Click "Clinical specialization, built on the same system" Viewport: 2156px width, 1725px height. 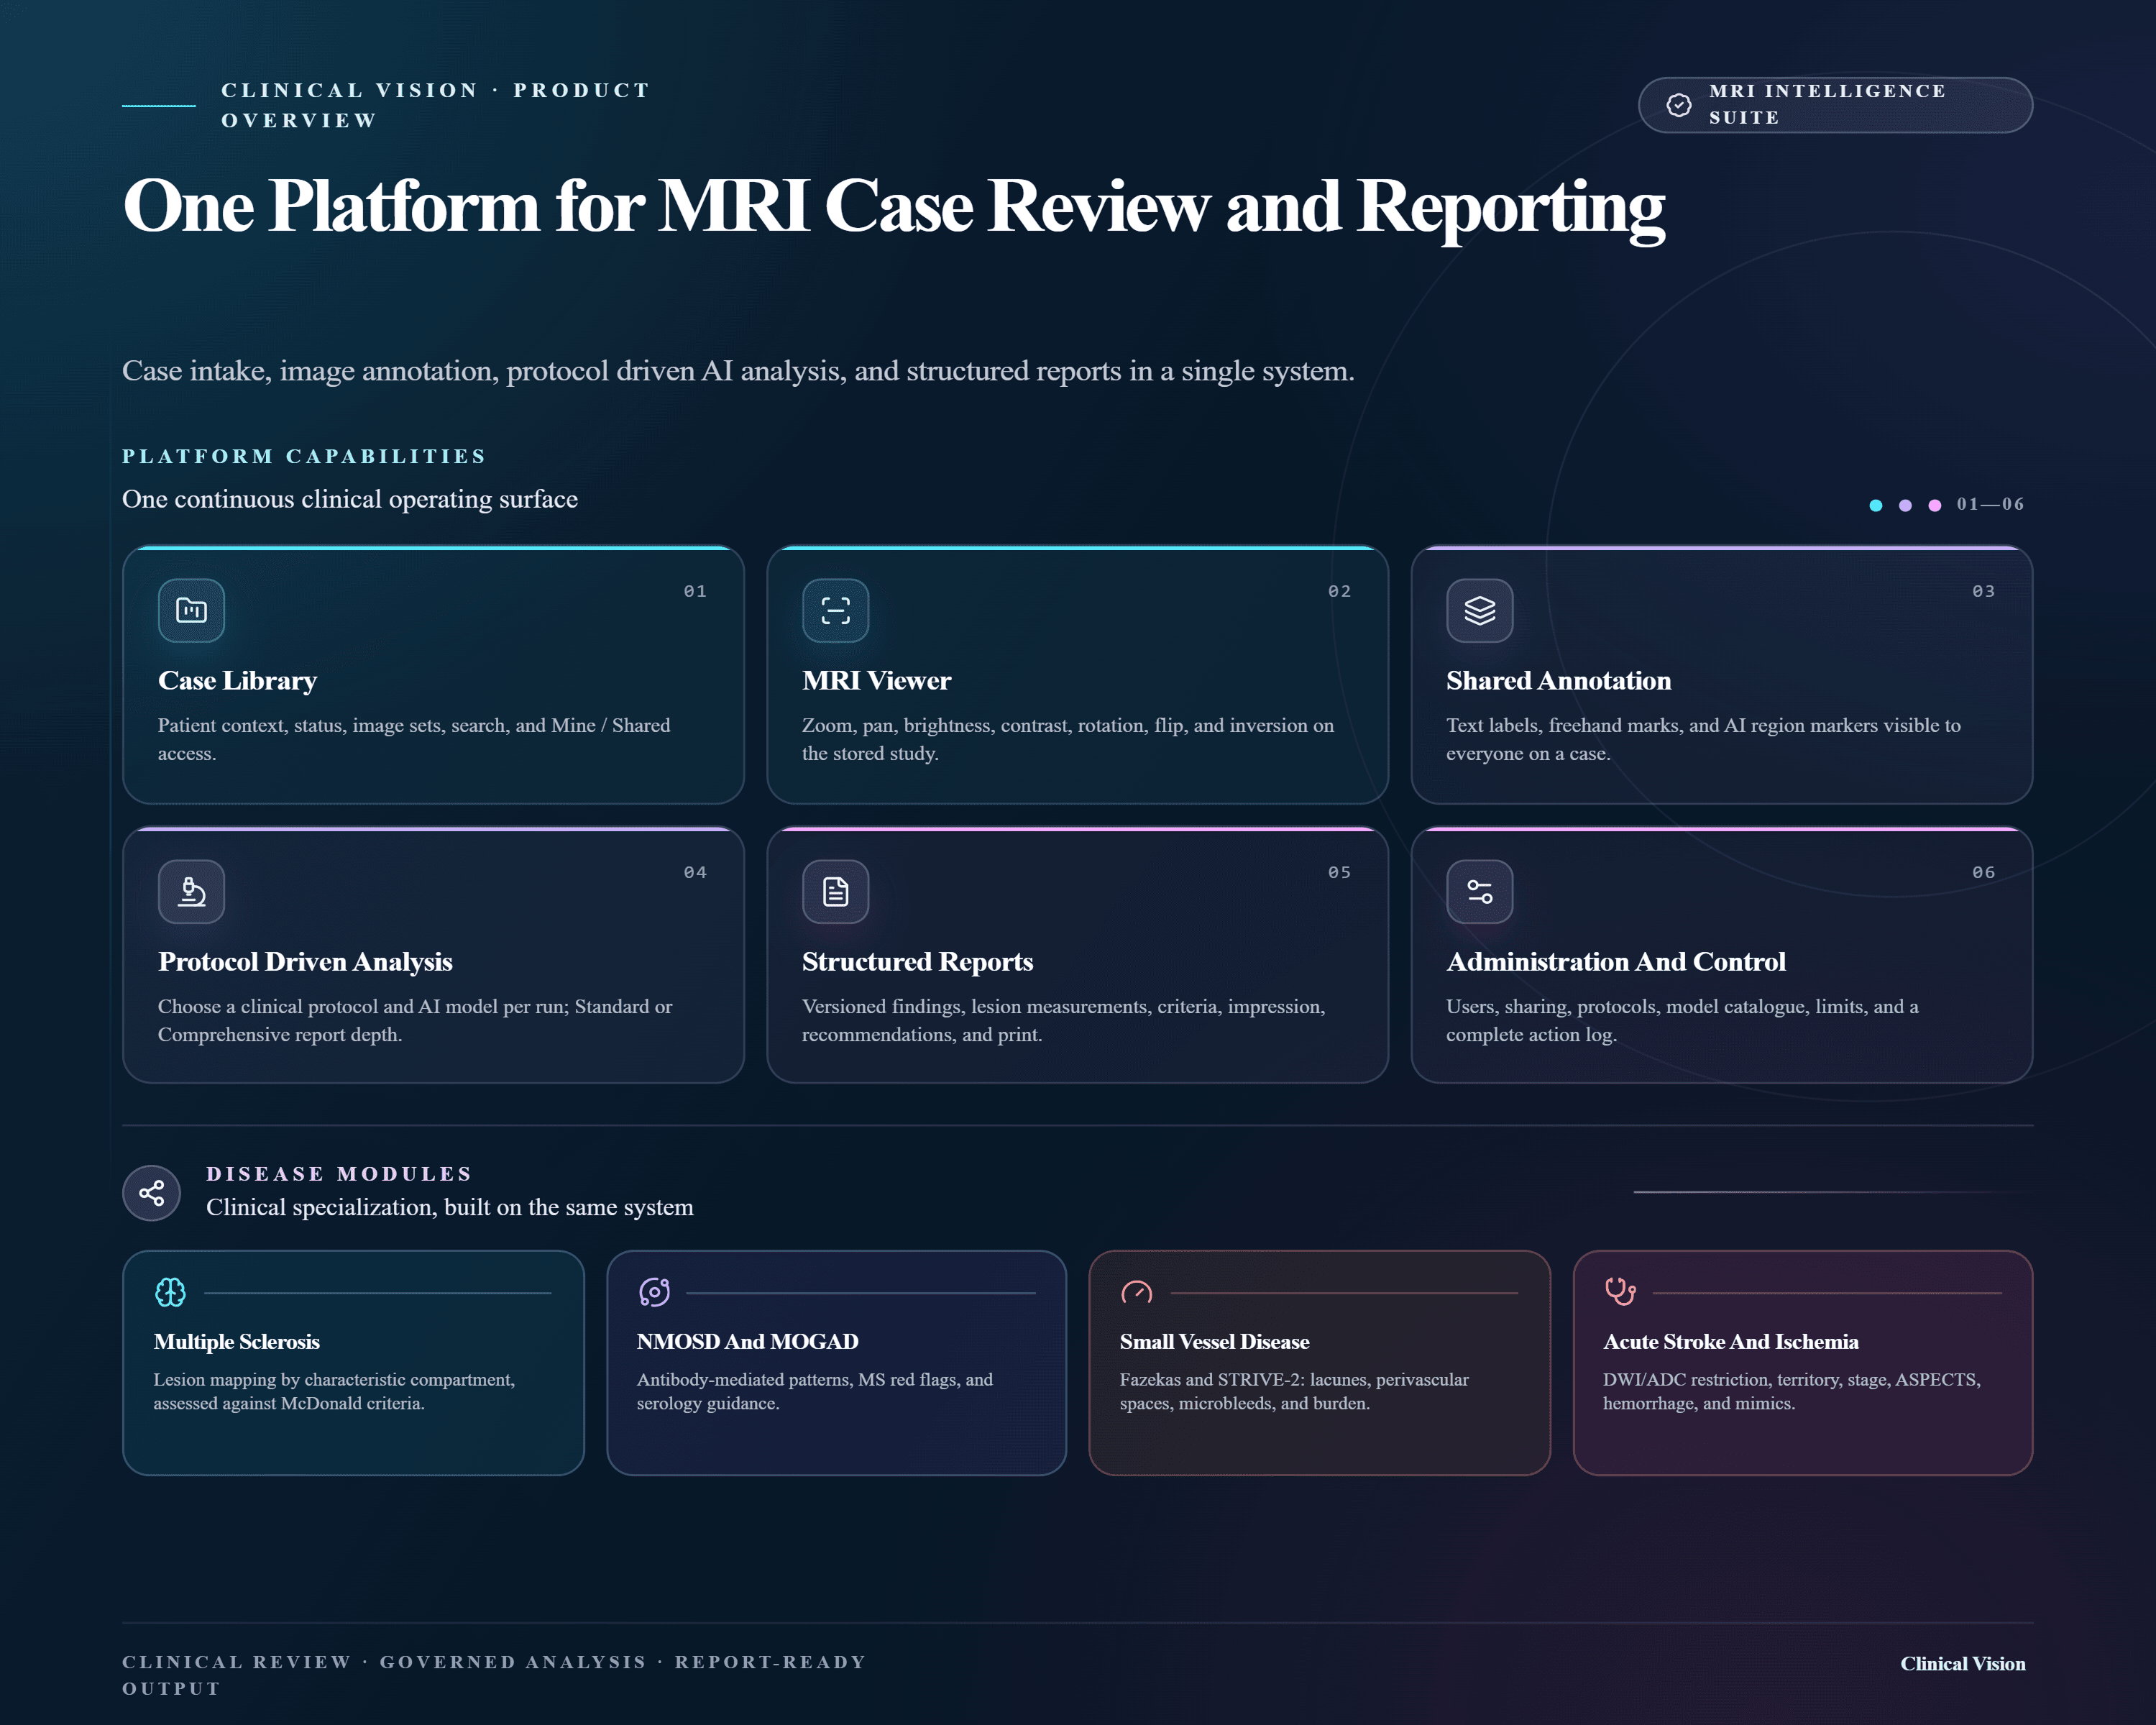tap(449, 1207)
